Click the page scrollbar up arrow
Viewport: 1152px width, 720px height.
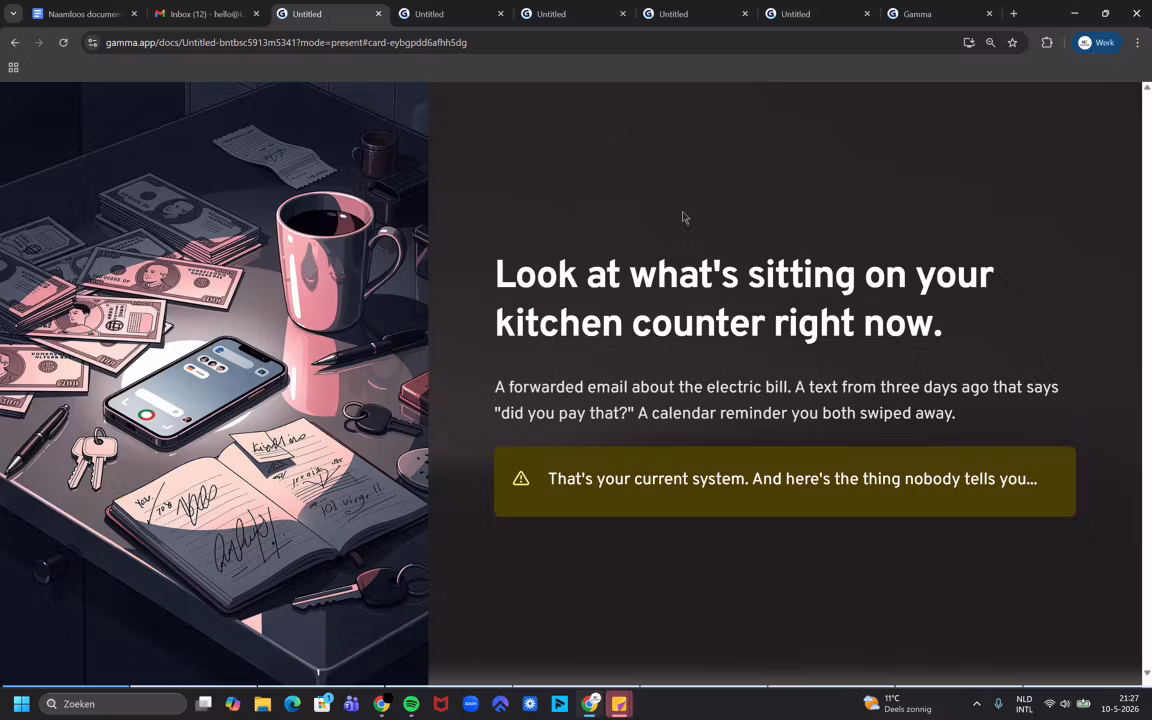click(x=1147, y=87)
